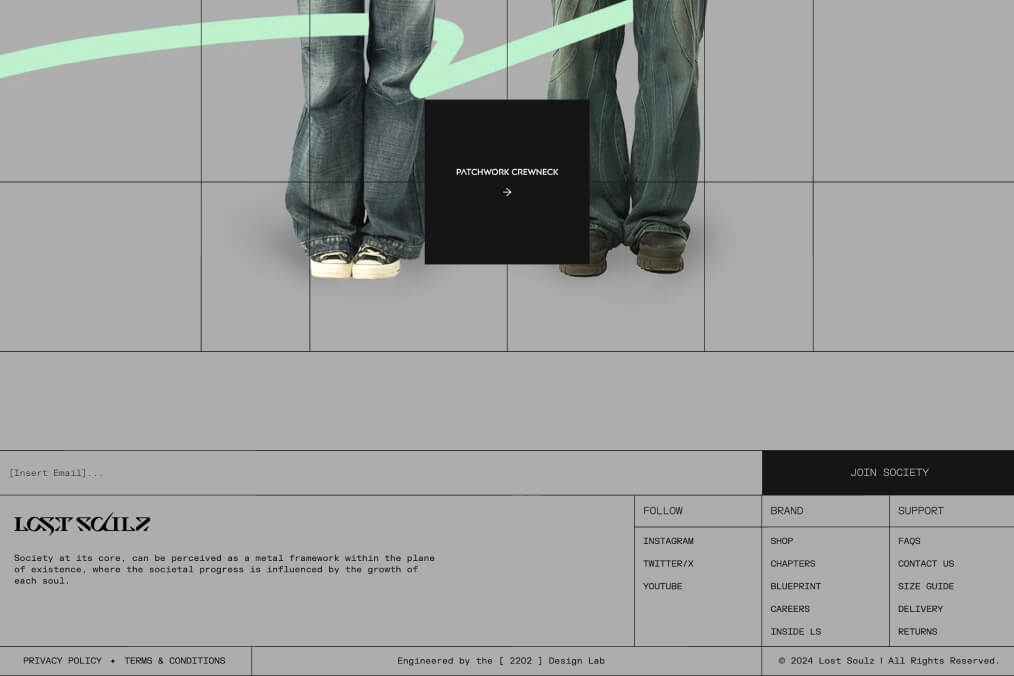Open the Twitter/X social link

point(668,563)
